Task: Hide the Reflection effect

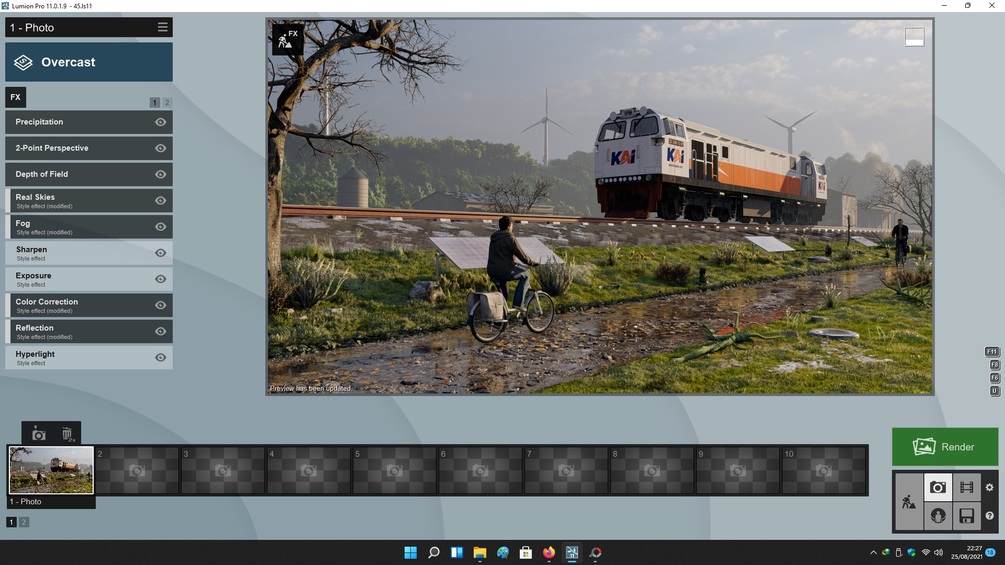Action: tap(160, 331)
